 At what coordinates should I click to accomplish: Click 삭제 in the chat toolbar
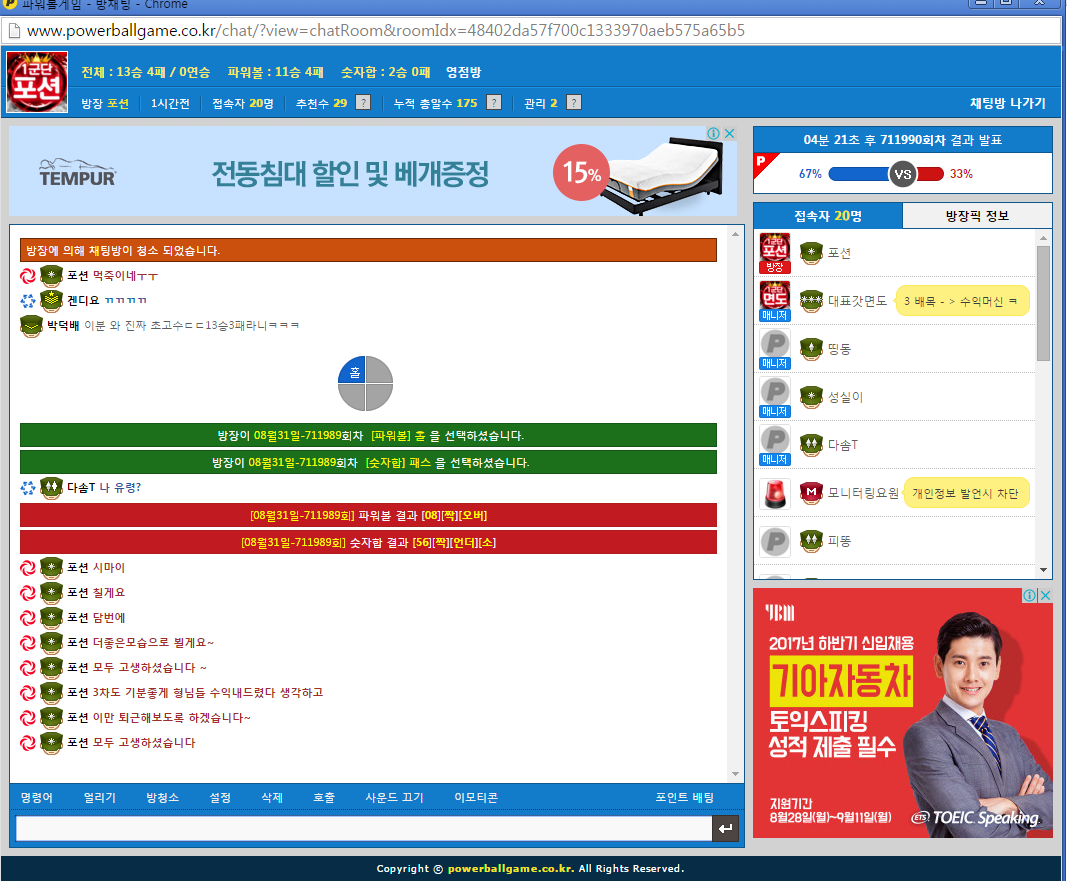point(272,797)
